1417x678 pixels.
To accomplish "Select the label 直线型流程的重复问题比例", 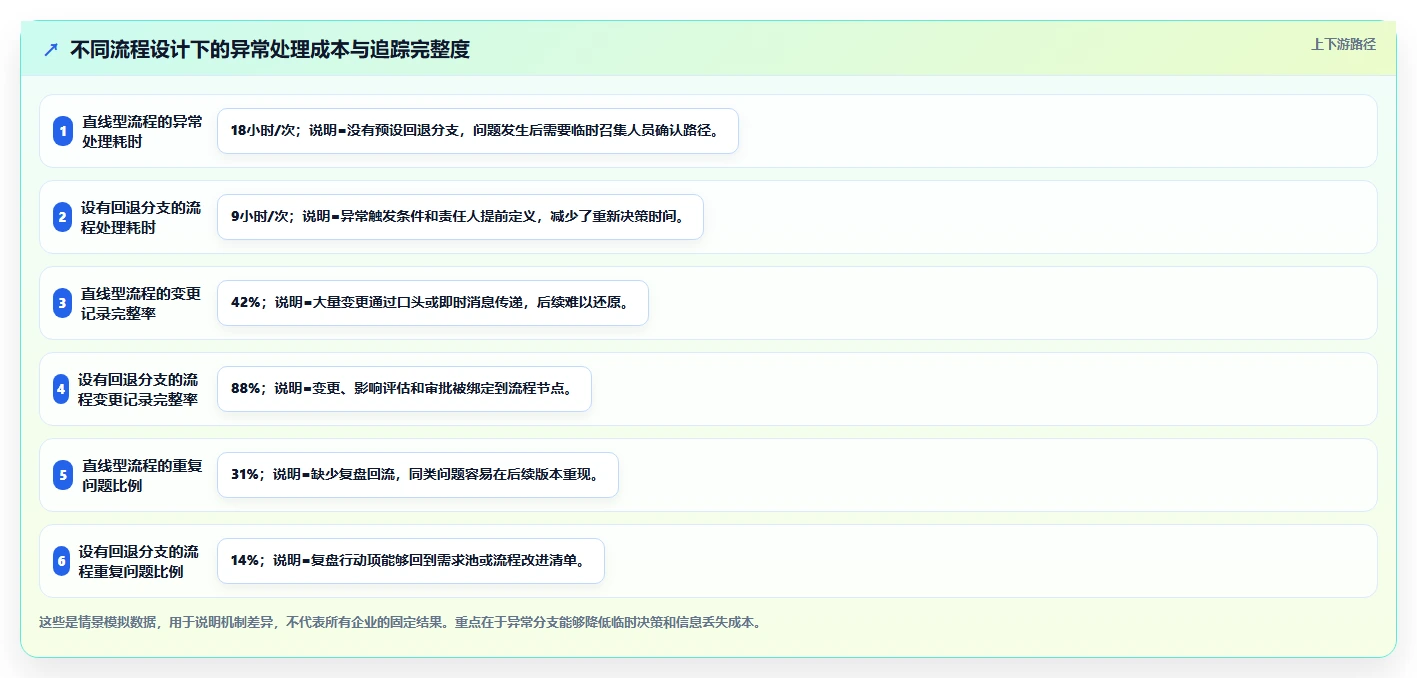I will point(142,475).
